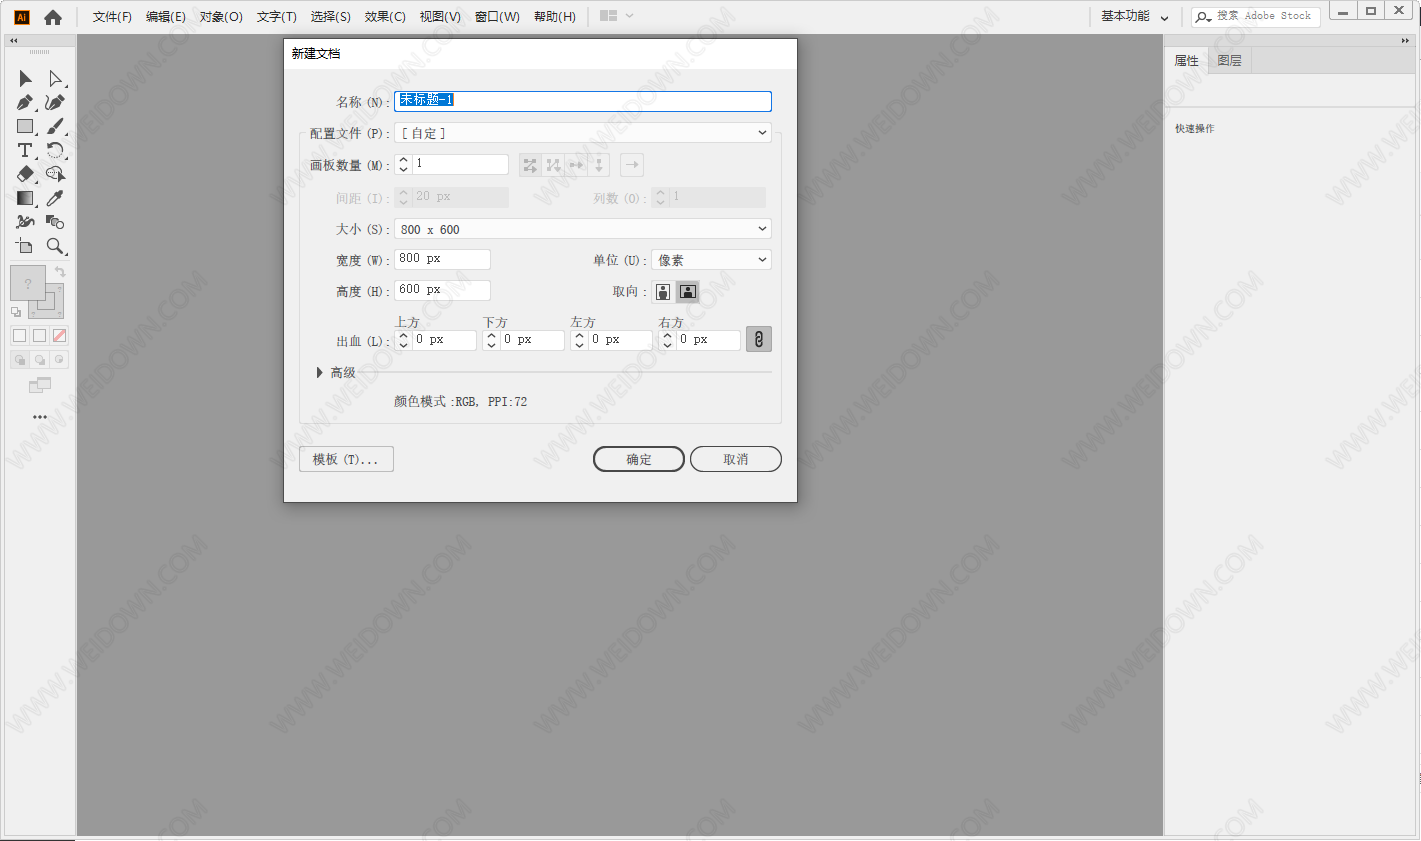Set paint mode to None (red slash)
Viewport: 1421px width, 841px height.
[59, 336]
